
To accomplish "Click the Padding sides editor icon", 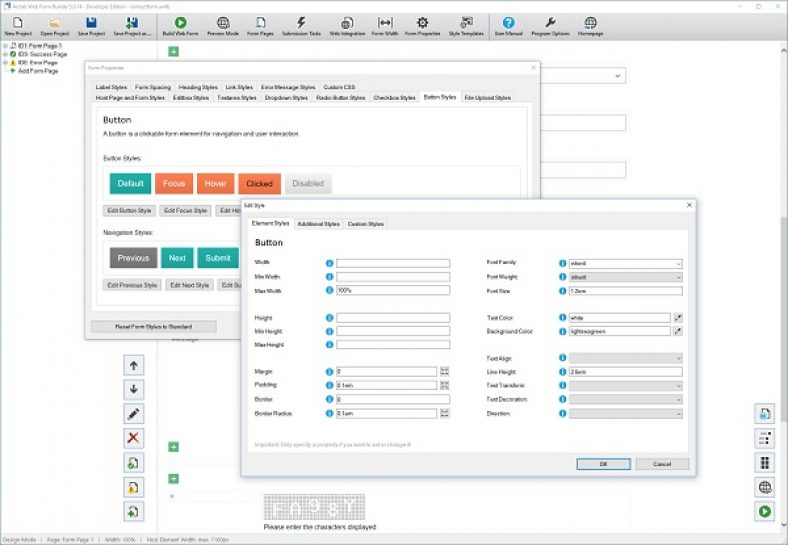I will 444,385.
